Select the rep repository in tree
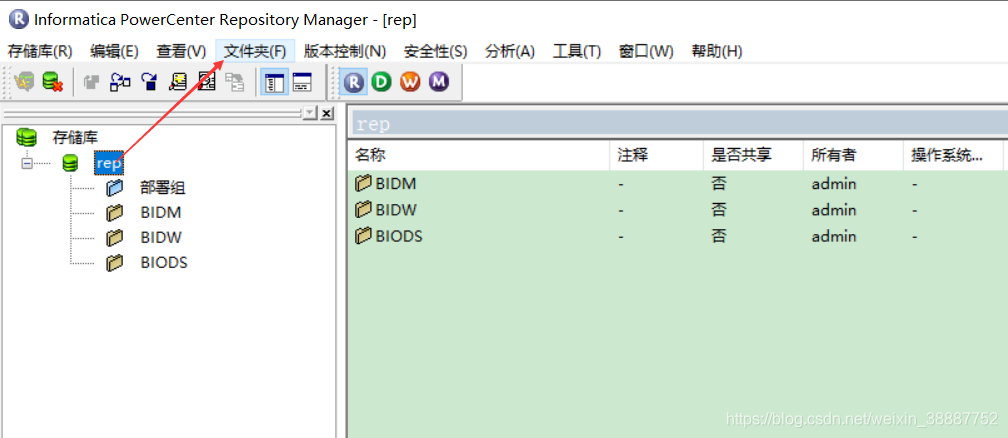 (x=108, y=163)
